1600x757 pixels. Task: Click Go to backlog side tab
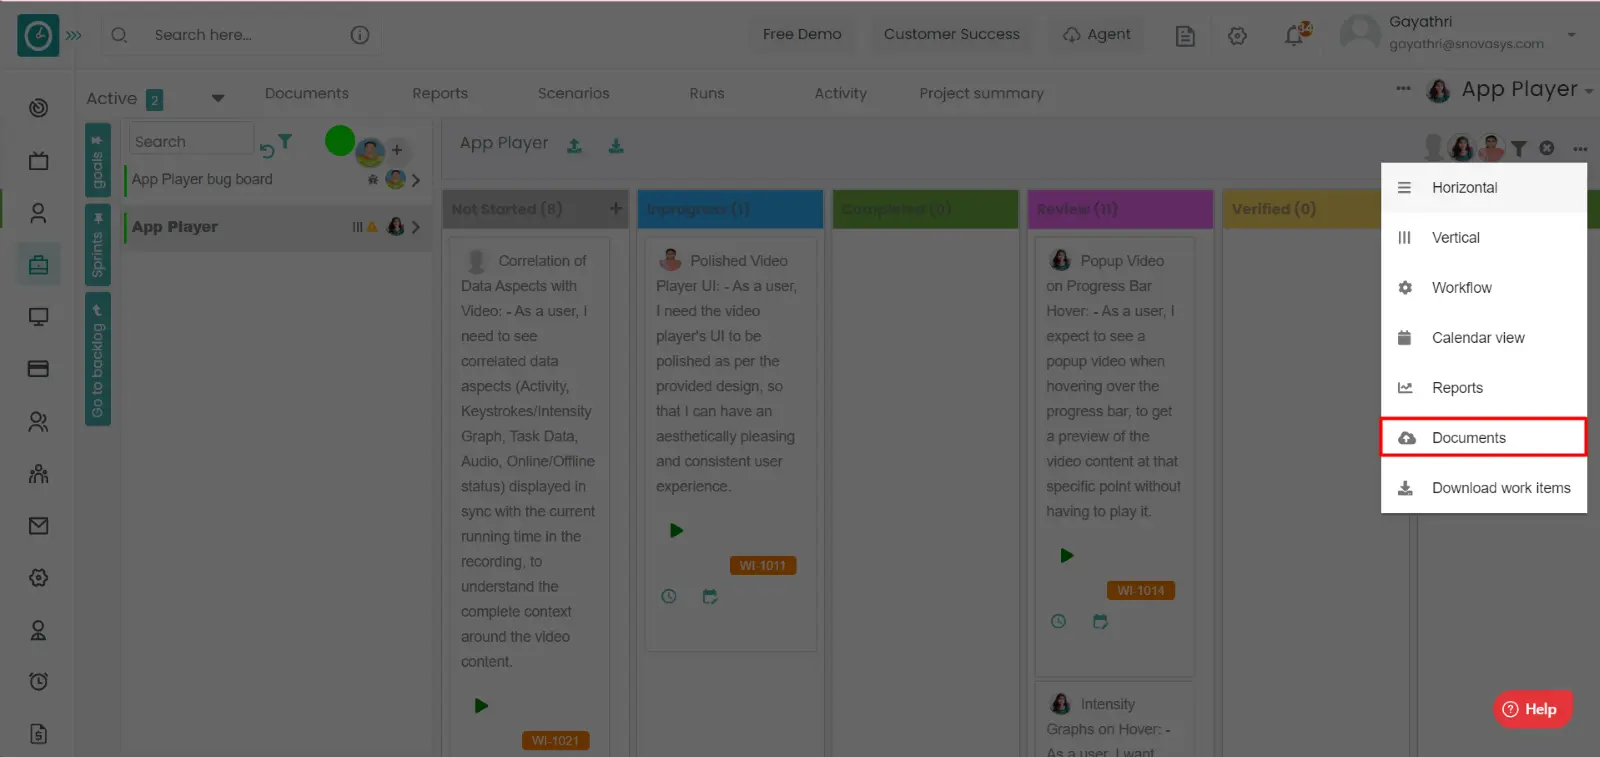pos(98,360)
